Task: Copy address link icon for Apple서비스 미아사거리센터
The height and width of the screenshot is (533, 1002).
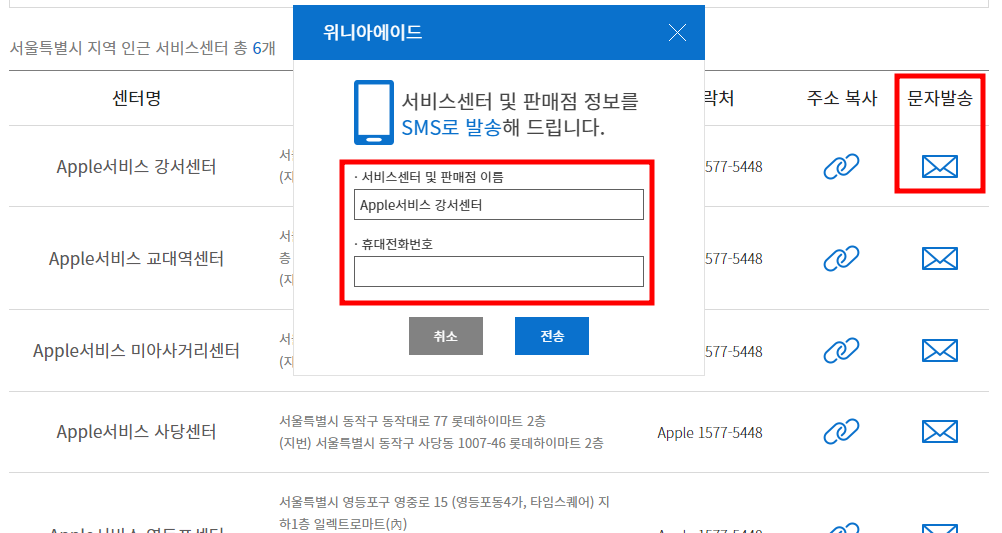Action: tap(841, 351)
